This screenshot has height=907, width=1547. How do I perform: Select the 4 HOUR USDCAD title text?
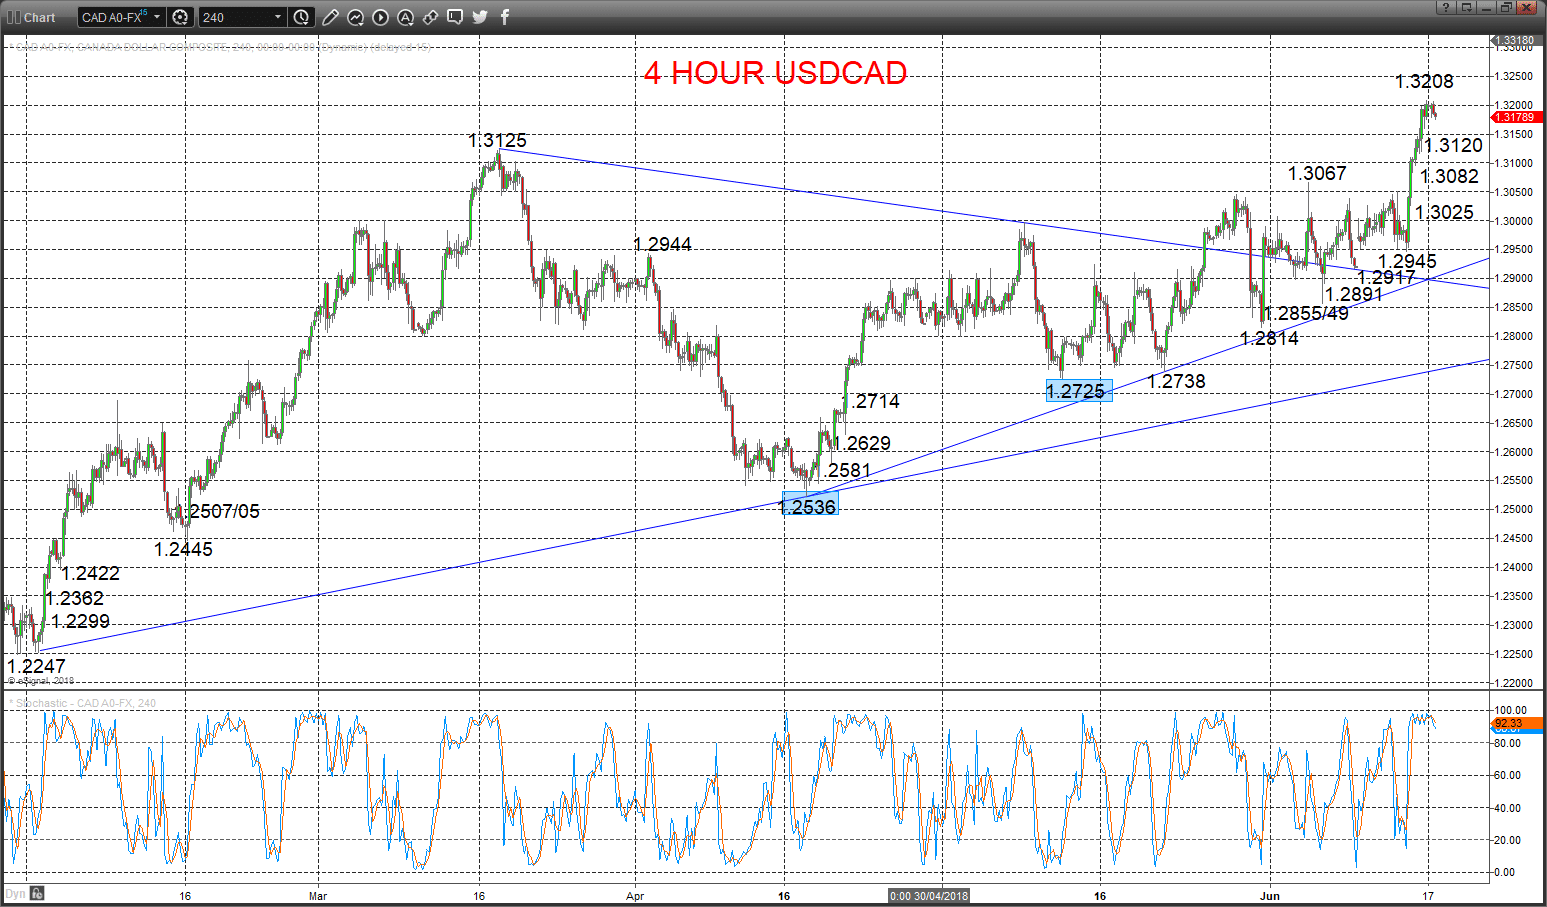(x=775, y=73)
